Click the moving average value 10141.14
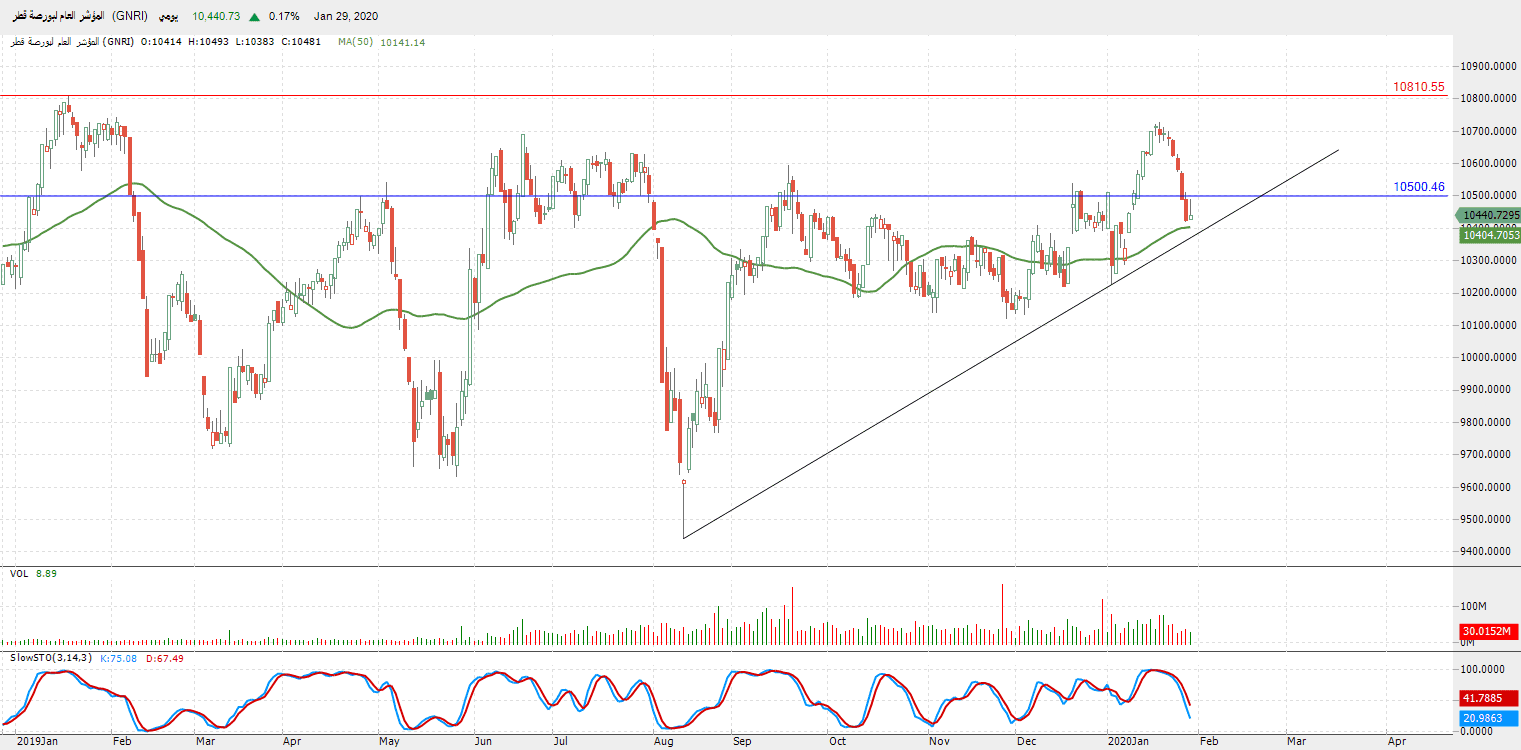The width and height of the screenshot is (1521, 750). pyautogui.click(x=403, y=42)
